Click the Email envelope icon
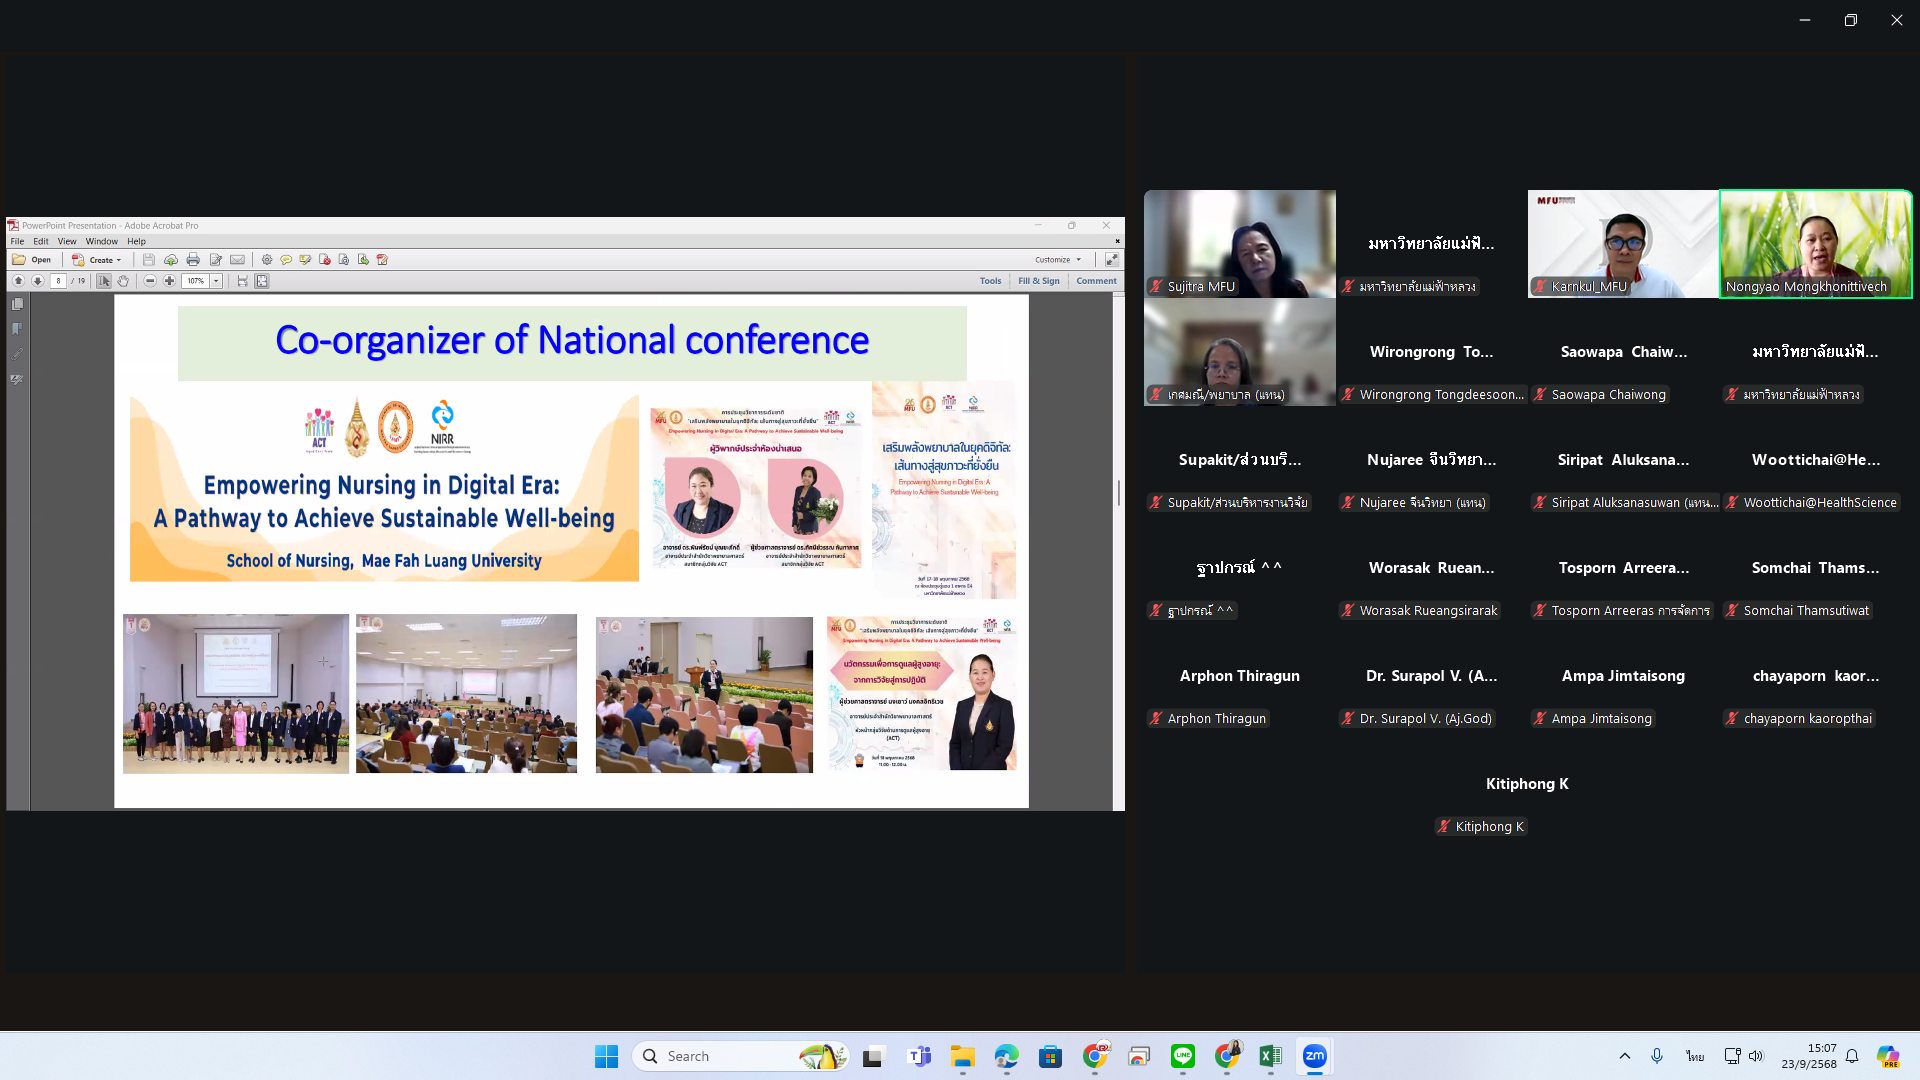The image size is (1920, 1080). [x=237, y=260]
